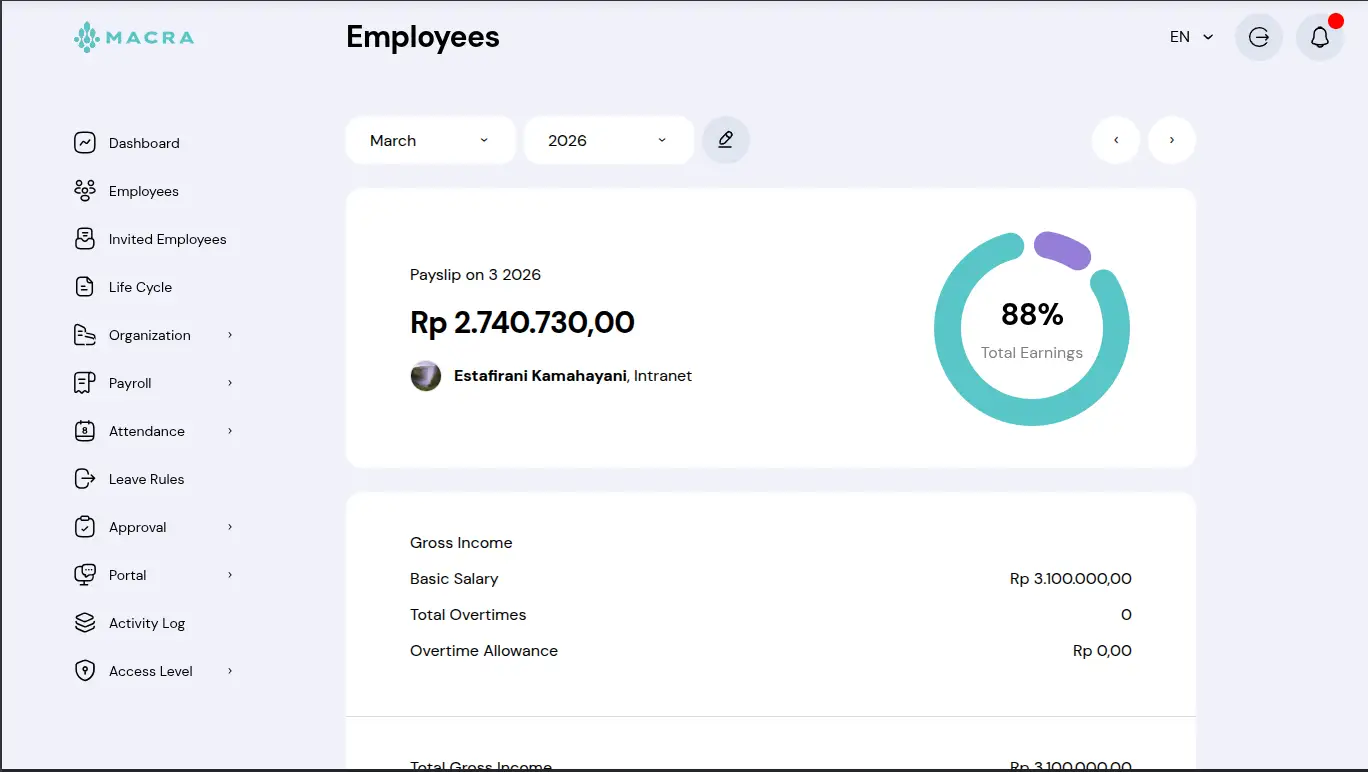Click the logout icon in header
The image size is (1368, 772).
(1259, 38)
